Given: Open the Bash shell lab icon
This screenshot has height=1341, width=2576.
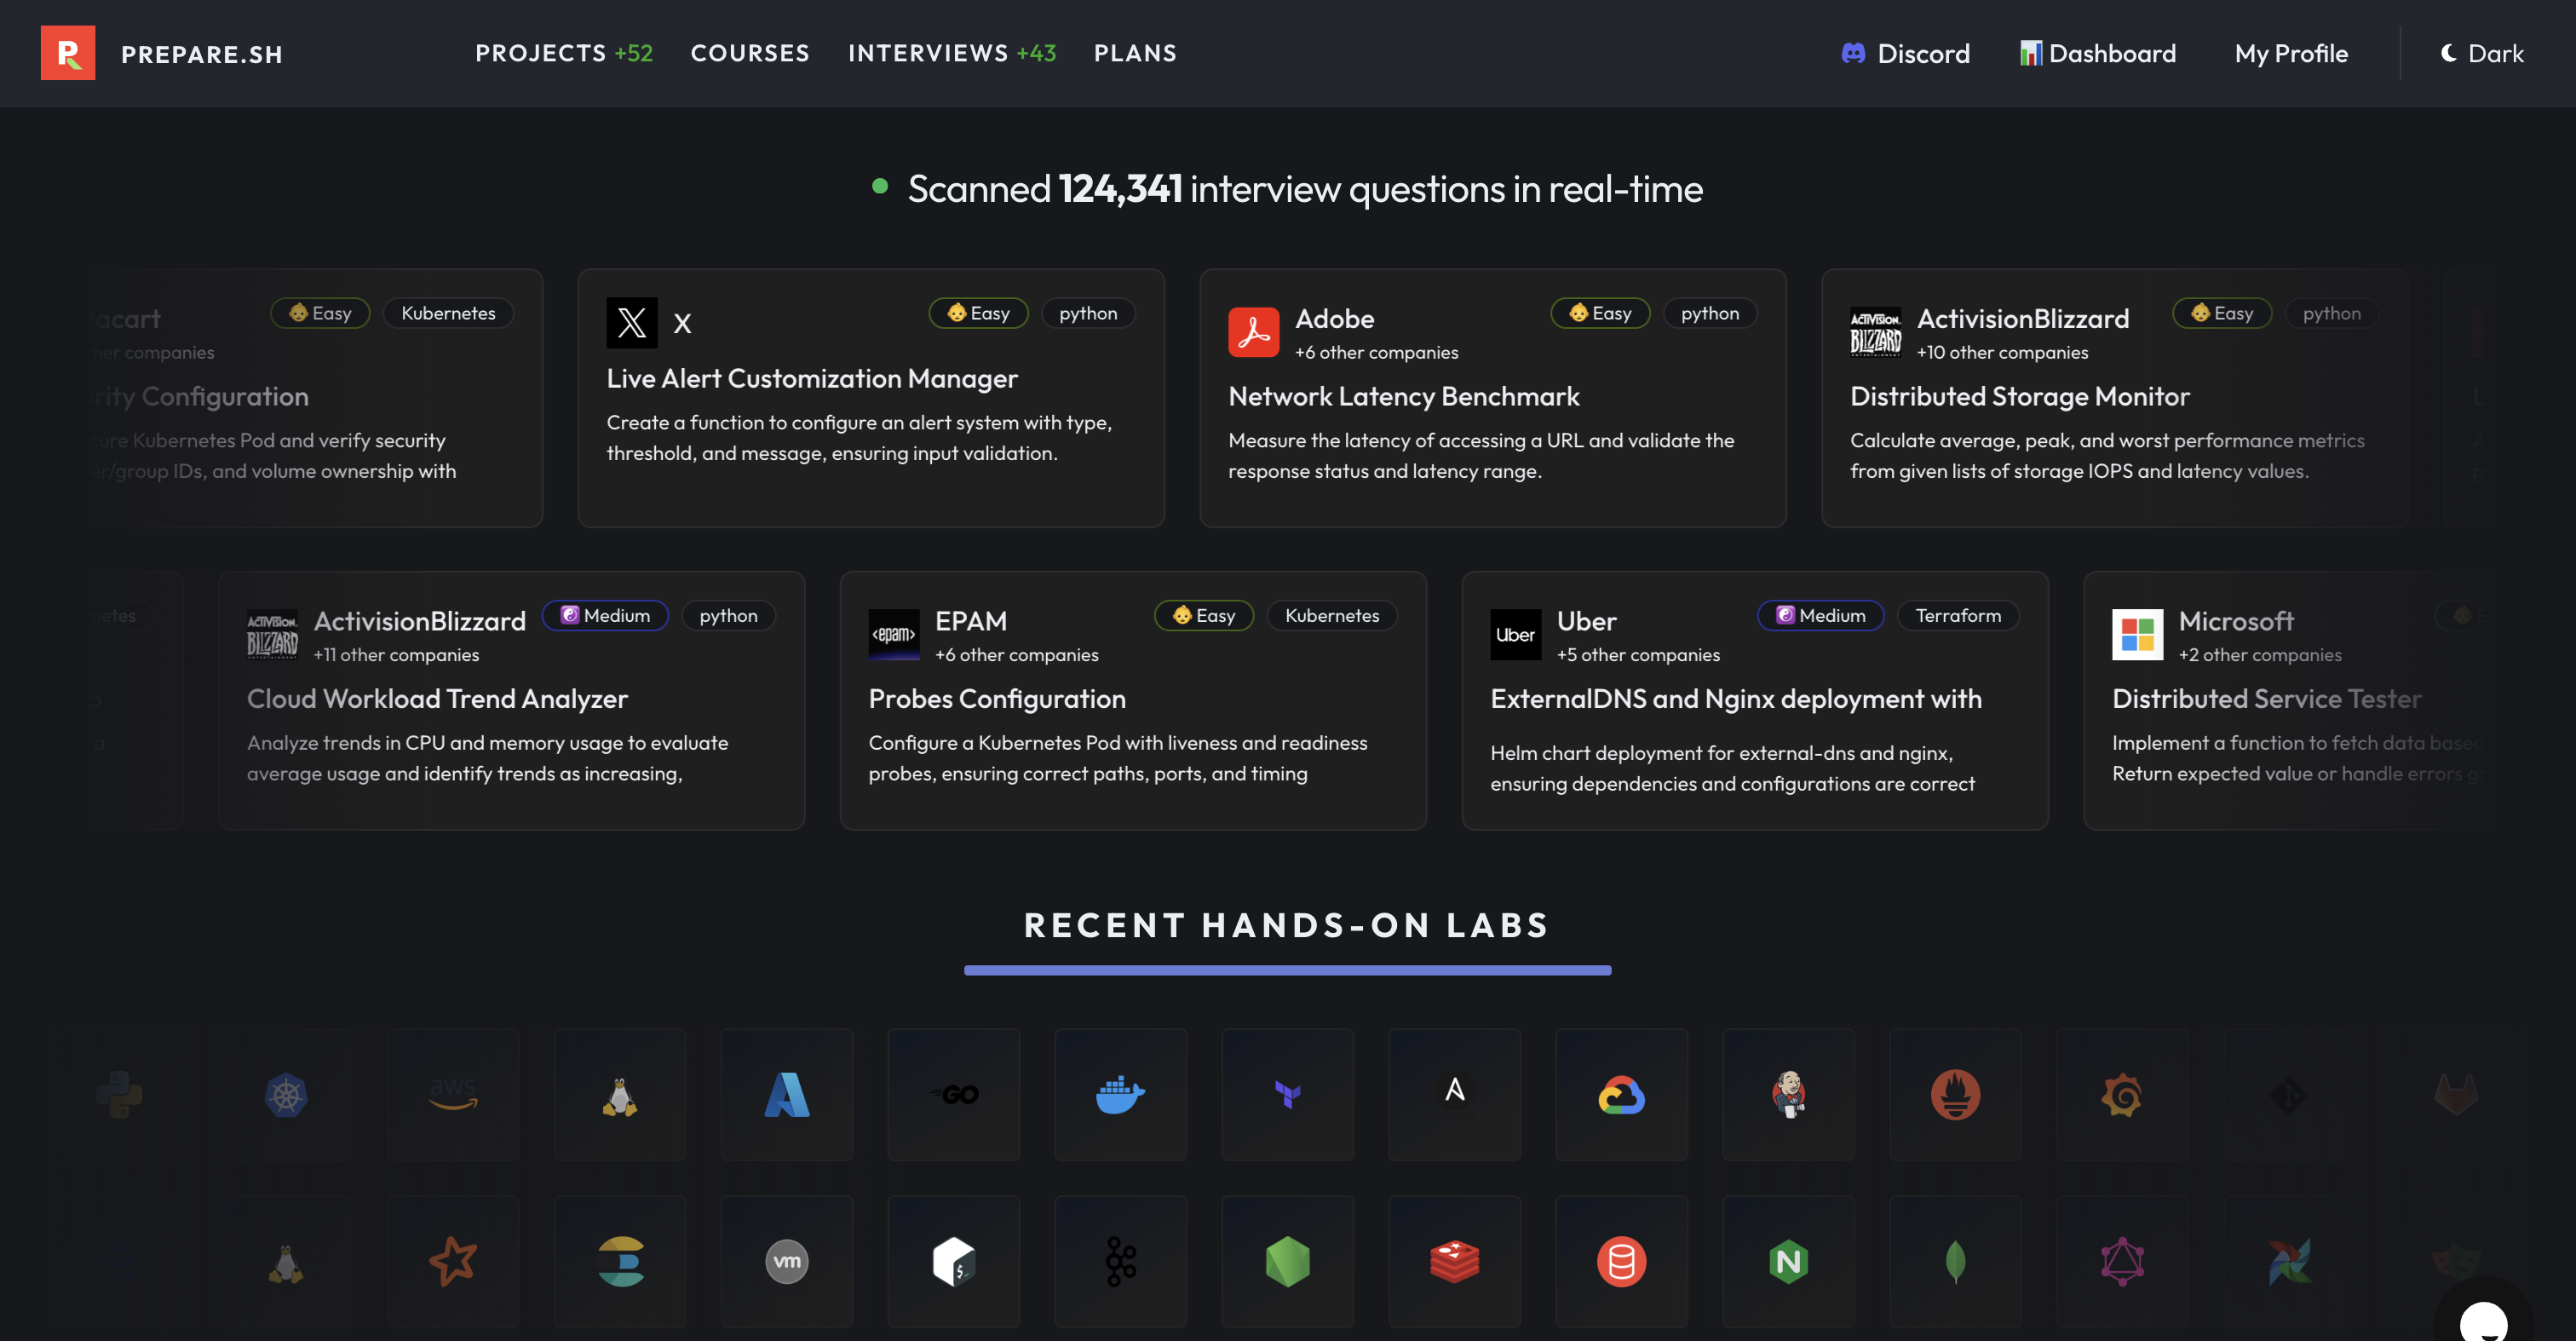Looking at the screenshot, I should pos(954,1262).
